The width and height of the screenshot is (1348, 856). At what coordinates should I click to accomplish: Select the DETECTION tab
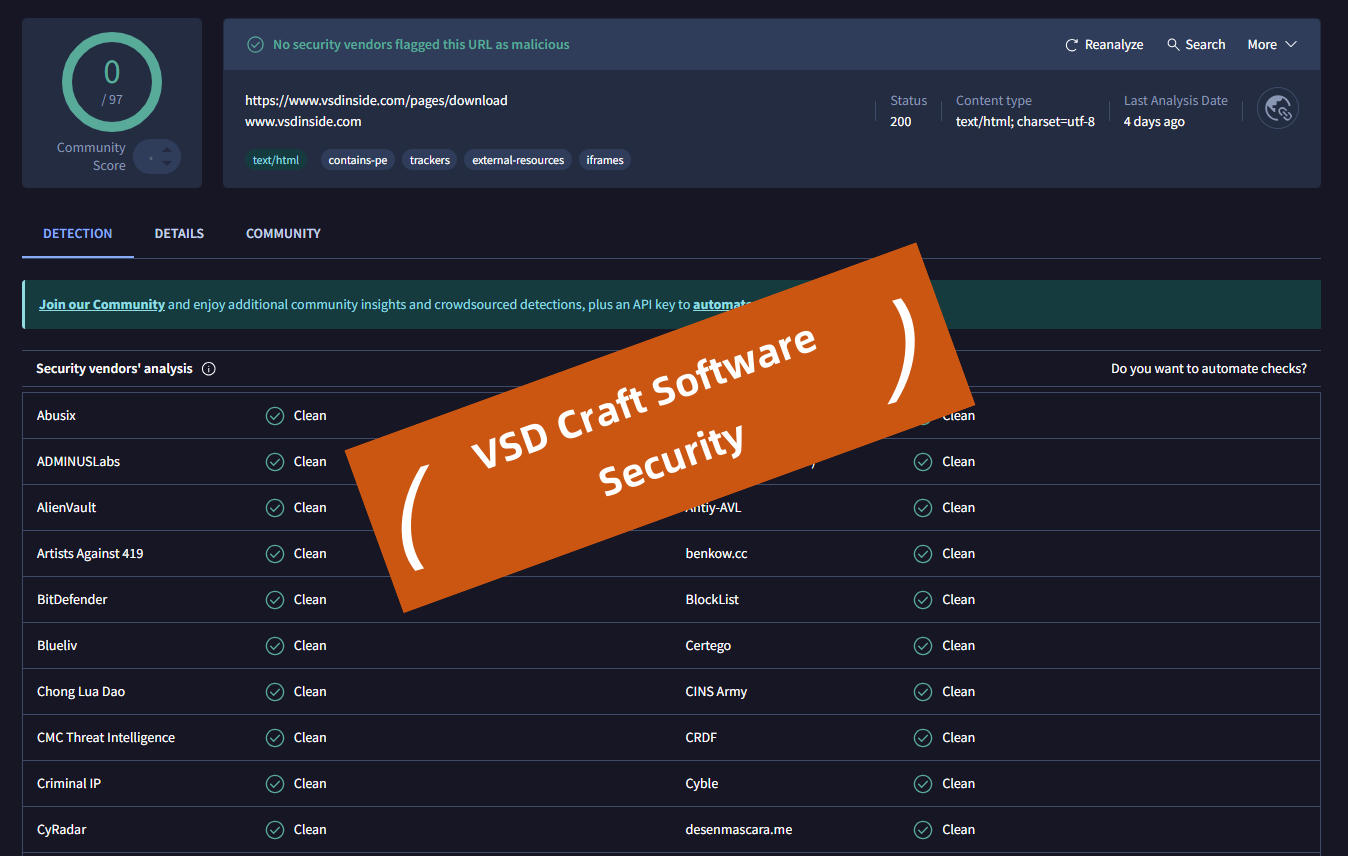(x=78, y=234)
